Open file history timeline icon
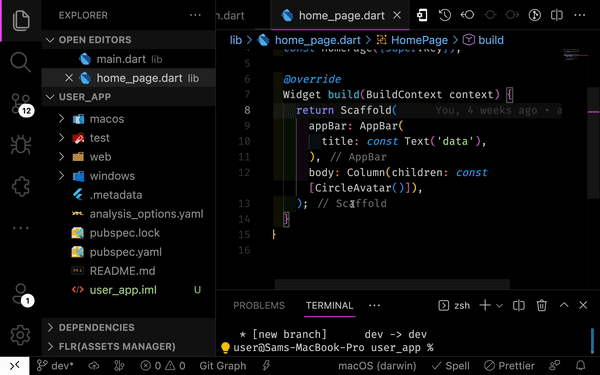 (x=445, y=15)
